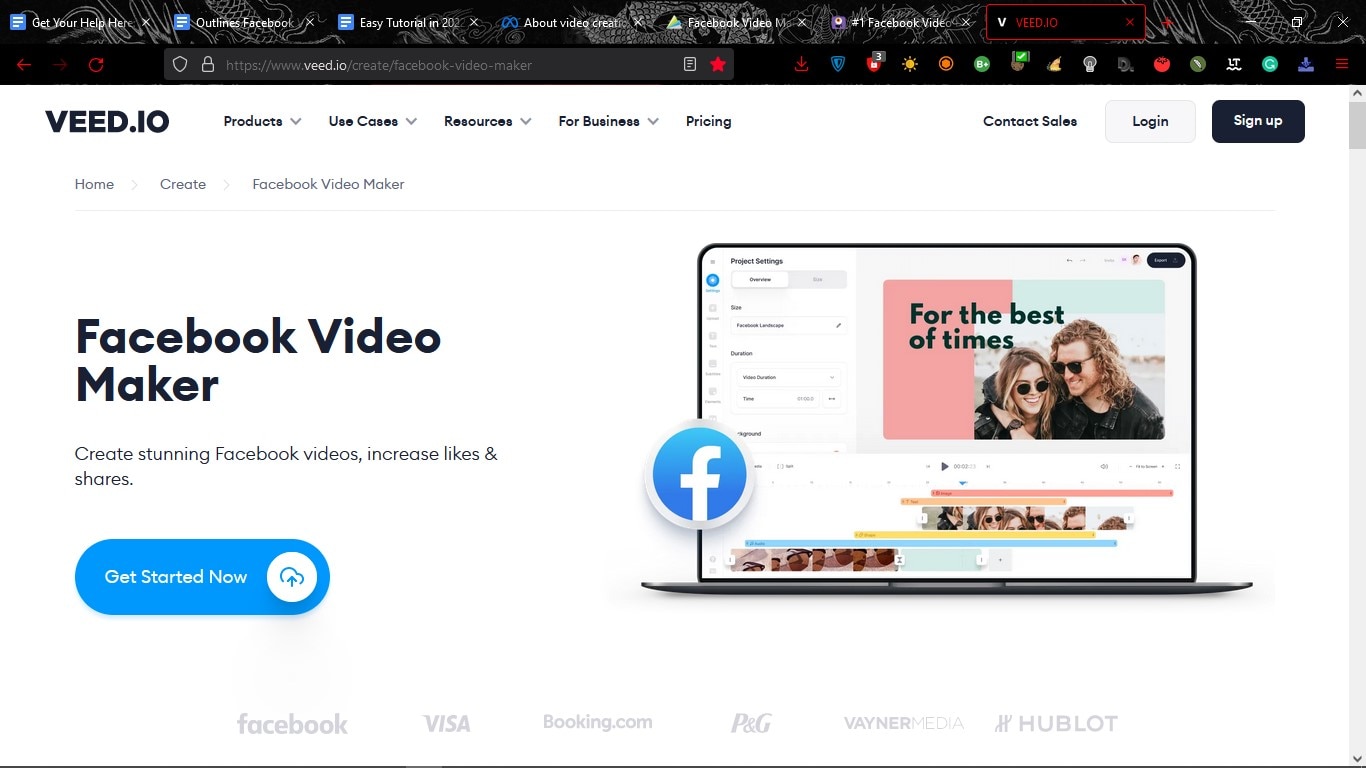Expand the For Business dropdown

tap(608, 121)
